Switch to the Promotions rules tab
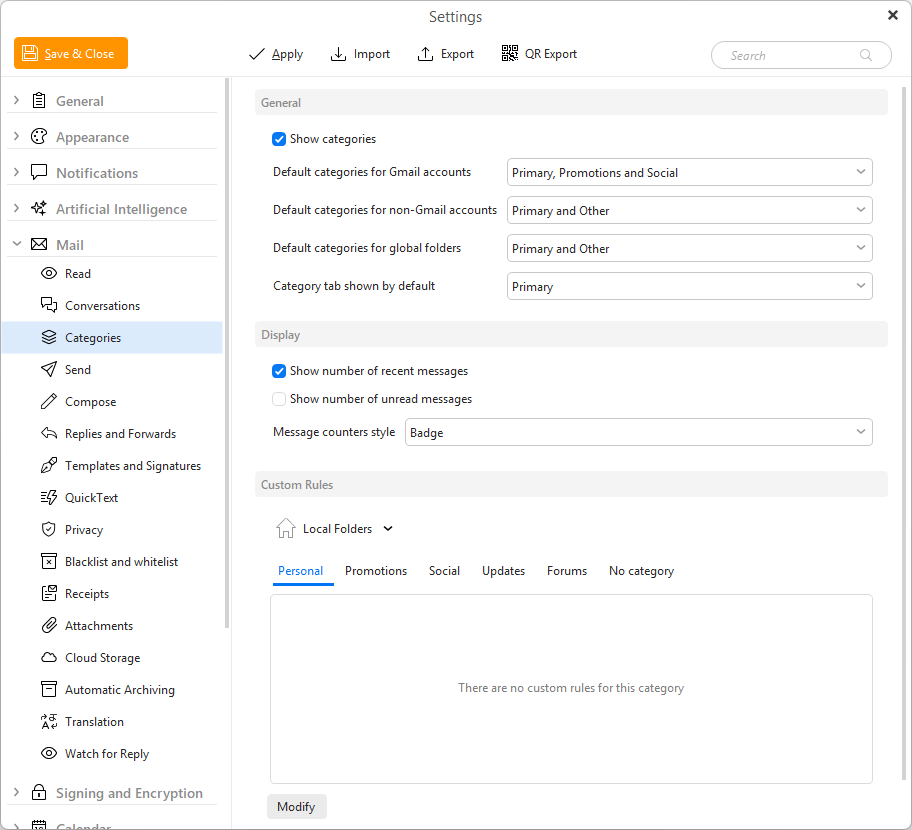This screenshot has width=912, height=830. coord(376,571)
